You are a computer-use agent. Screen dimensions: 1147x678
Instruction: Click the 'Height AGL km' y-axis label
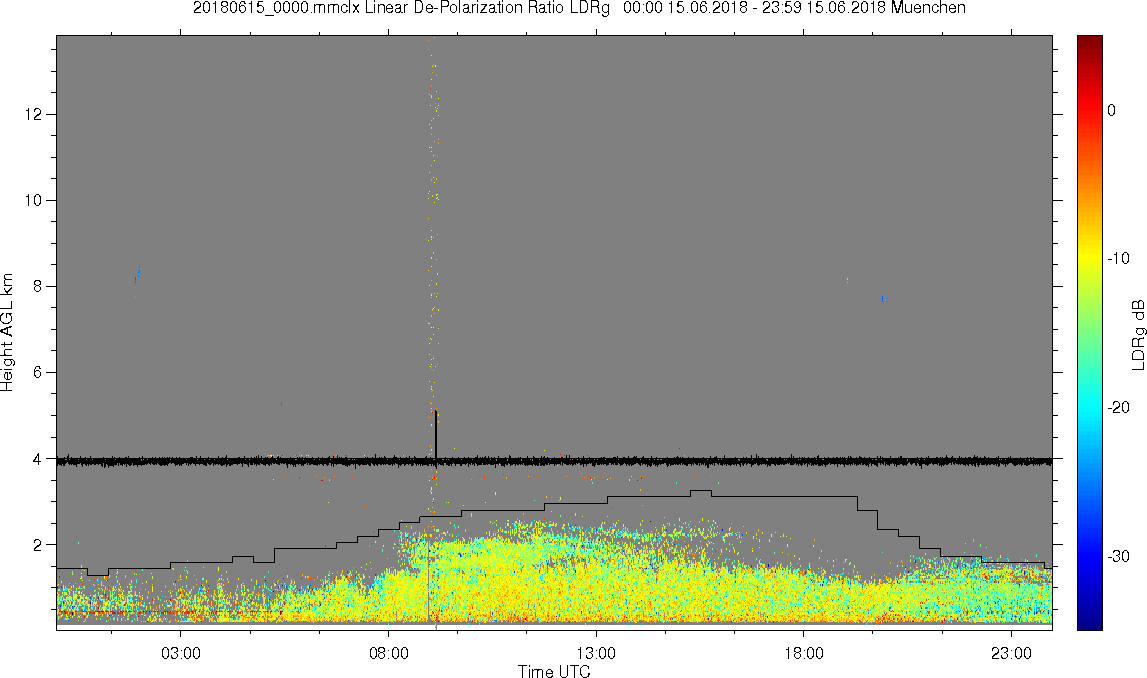tap(7, 332)
